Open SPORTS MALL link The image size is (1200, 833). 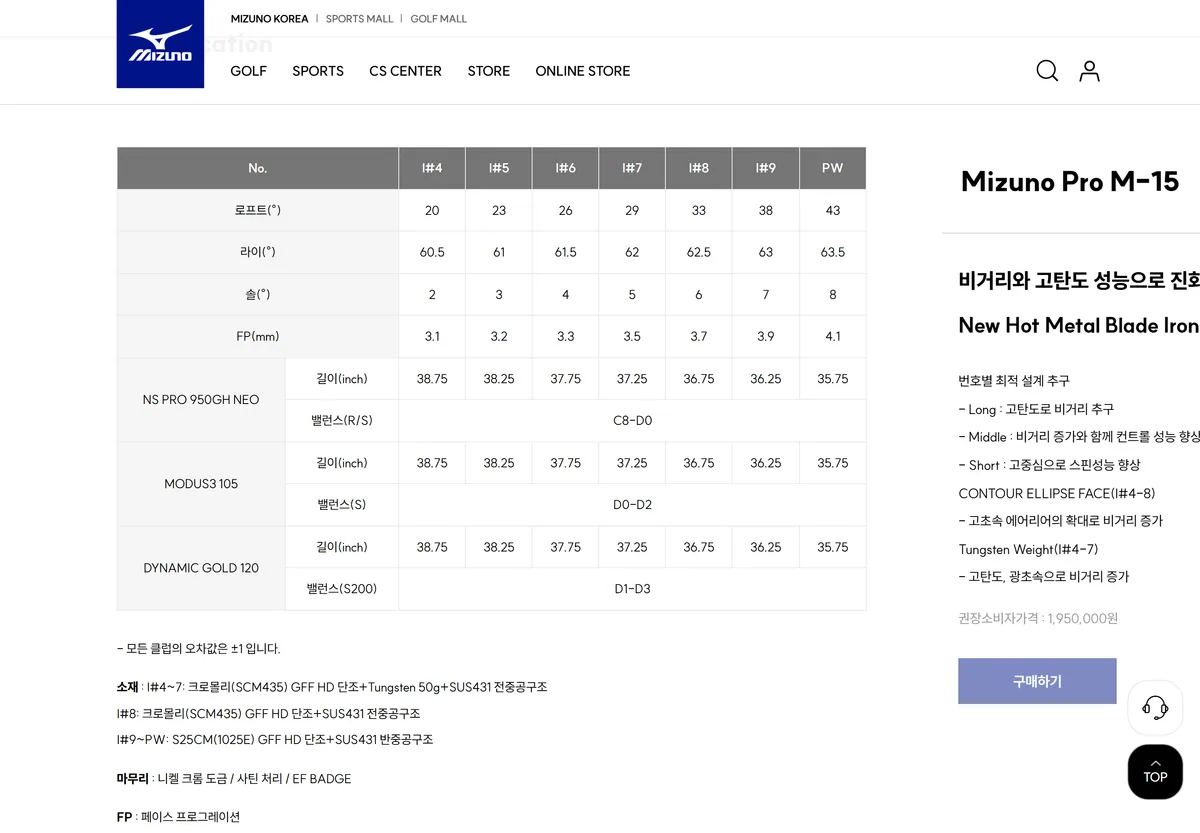click(360, 19)
